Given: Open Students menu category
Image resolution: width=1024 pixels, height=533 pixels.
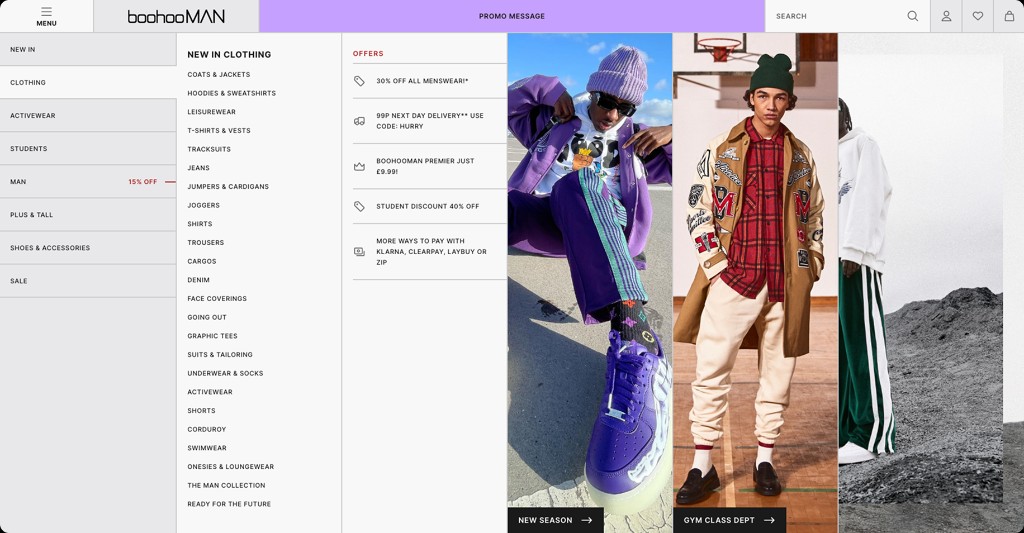Looking at the screenshot, I should pos(88,149).
